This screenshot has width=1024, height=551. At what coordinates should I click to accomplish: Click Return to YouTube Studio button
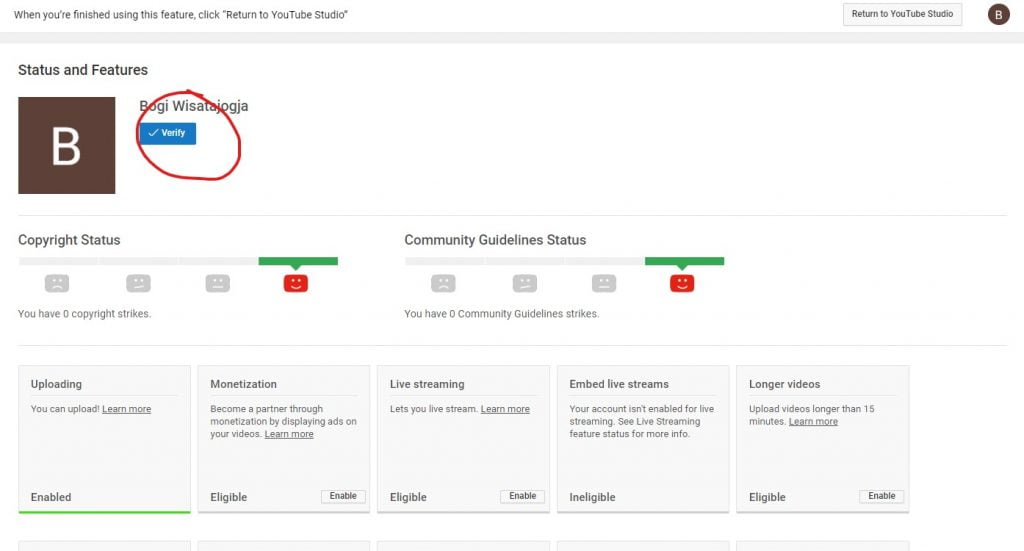point(902,14)
